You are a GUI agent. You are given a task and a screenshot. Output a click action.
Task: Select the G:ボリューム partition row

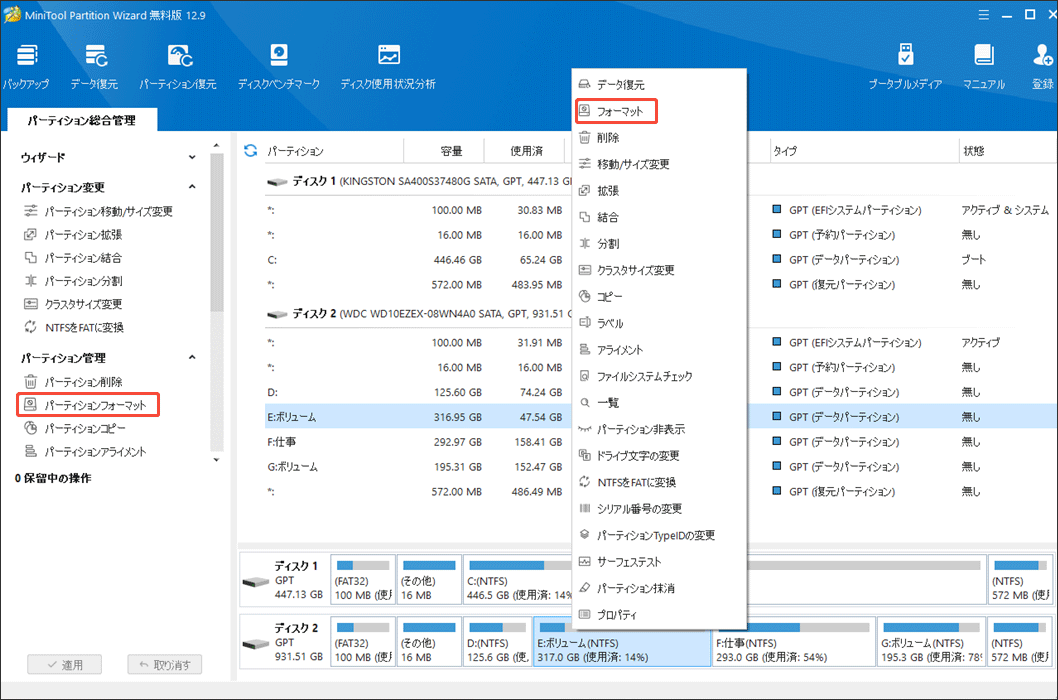[416, 467]
